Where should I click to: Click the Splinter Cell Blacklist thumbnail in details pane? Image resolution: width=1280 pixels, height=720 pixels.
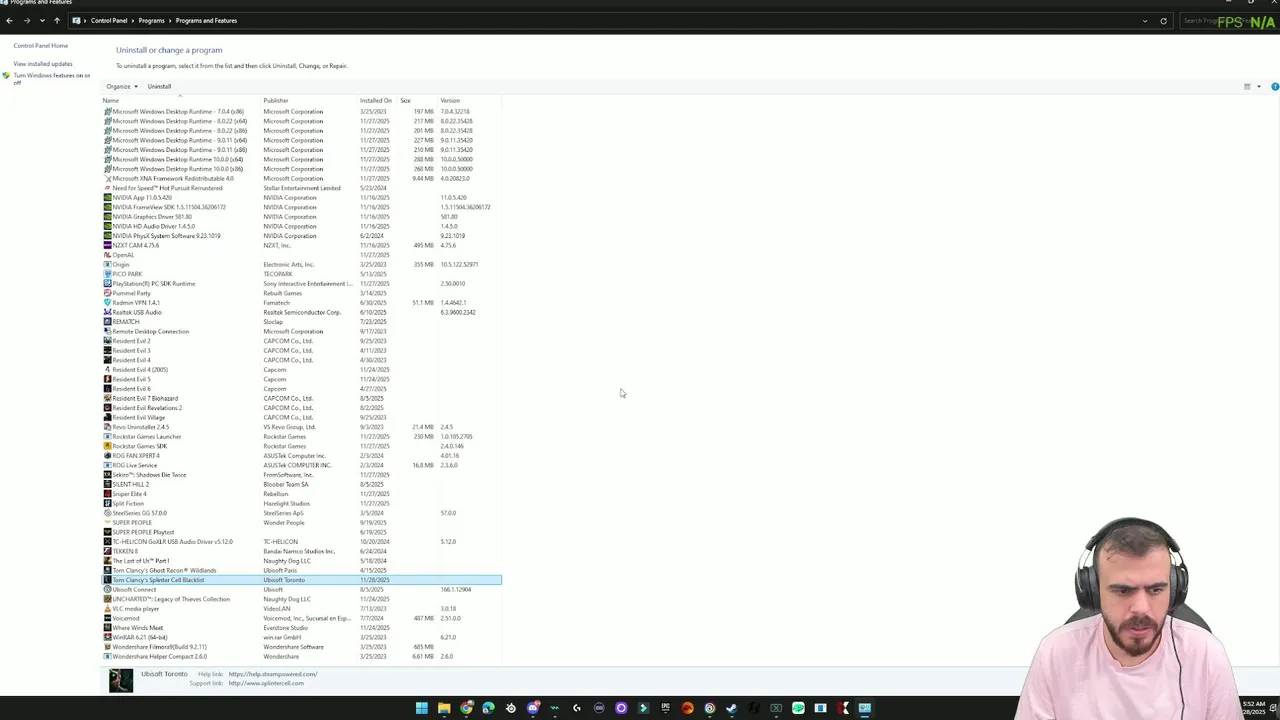(121, 680)
